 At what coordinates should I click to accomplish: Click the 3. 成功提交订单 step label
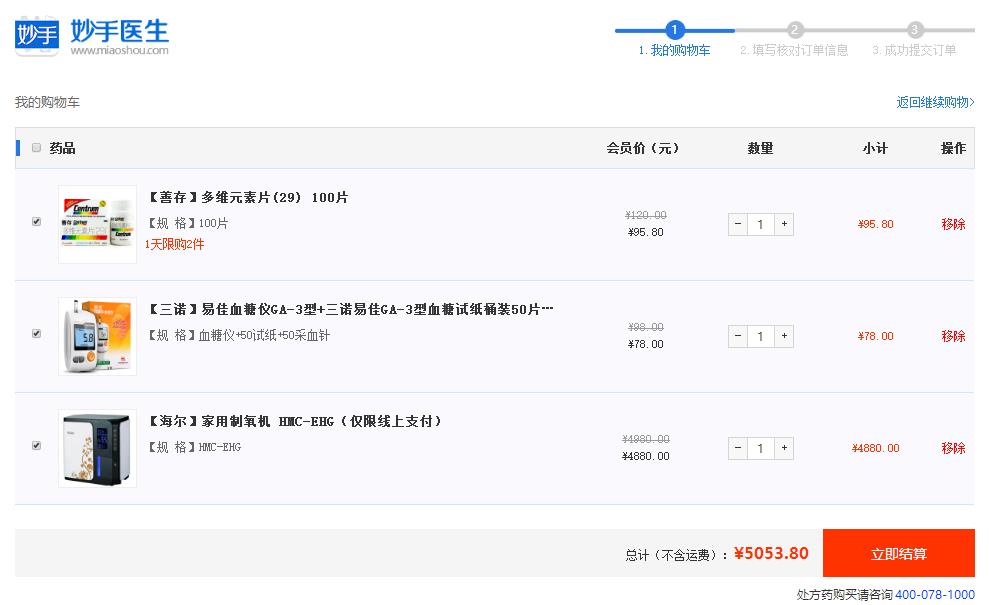(x=914, y=51)
